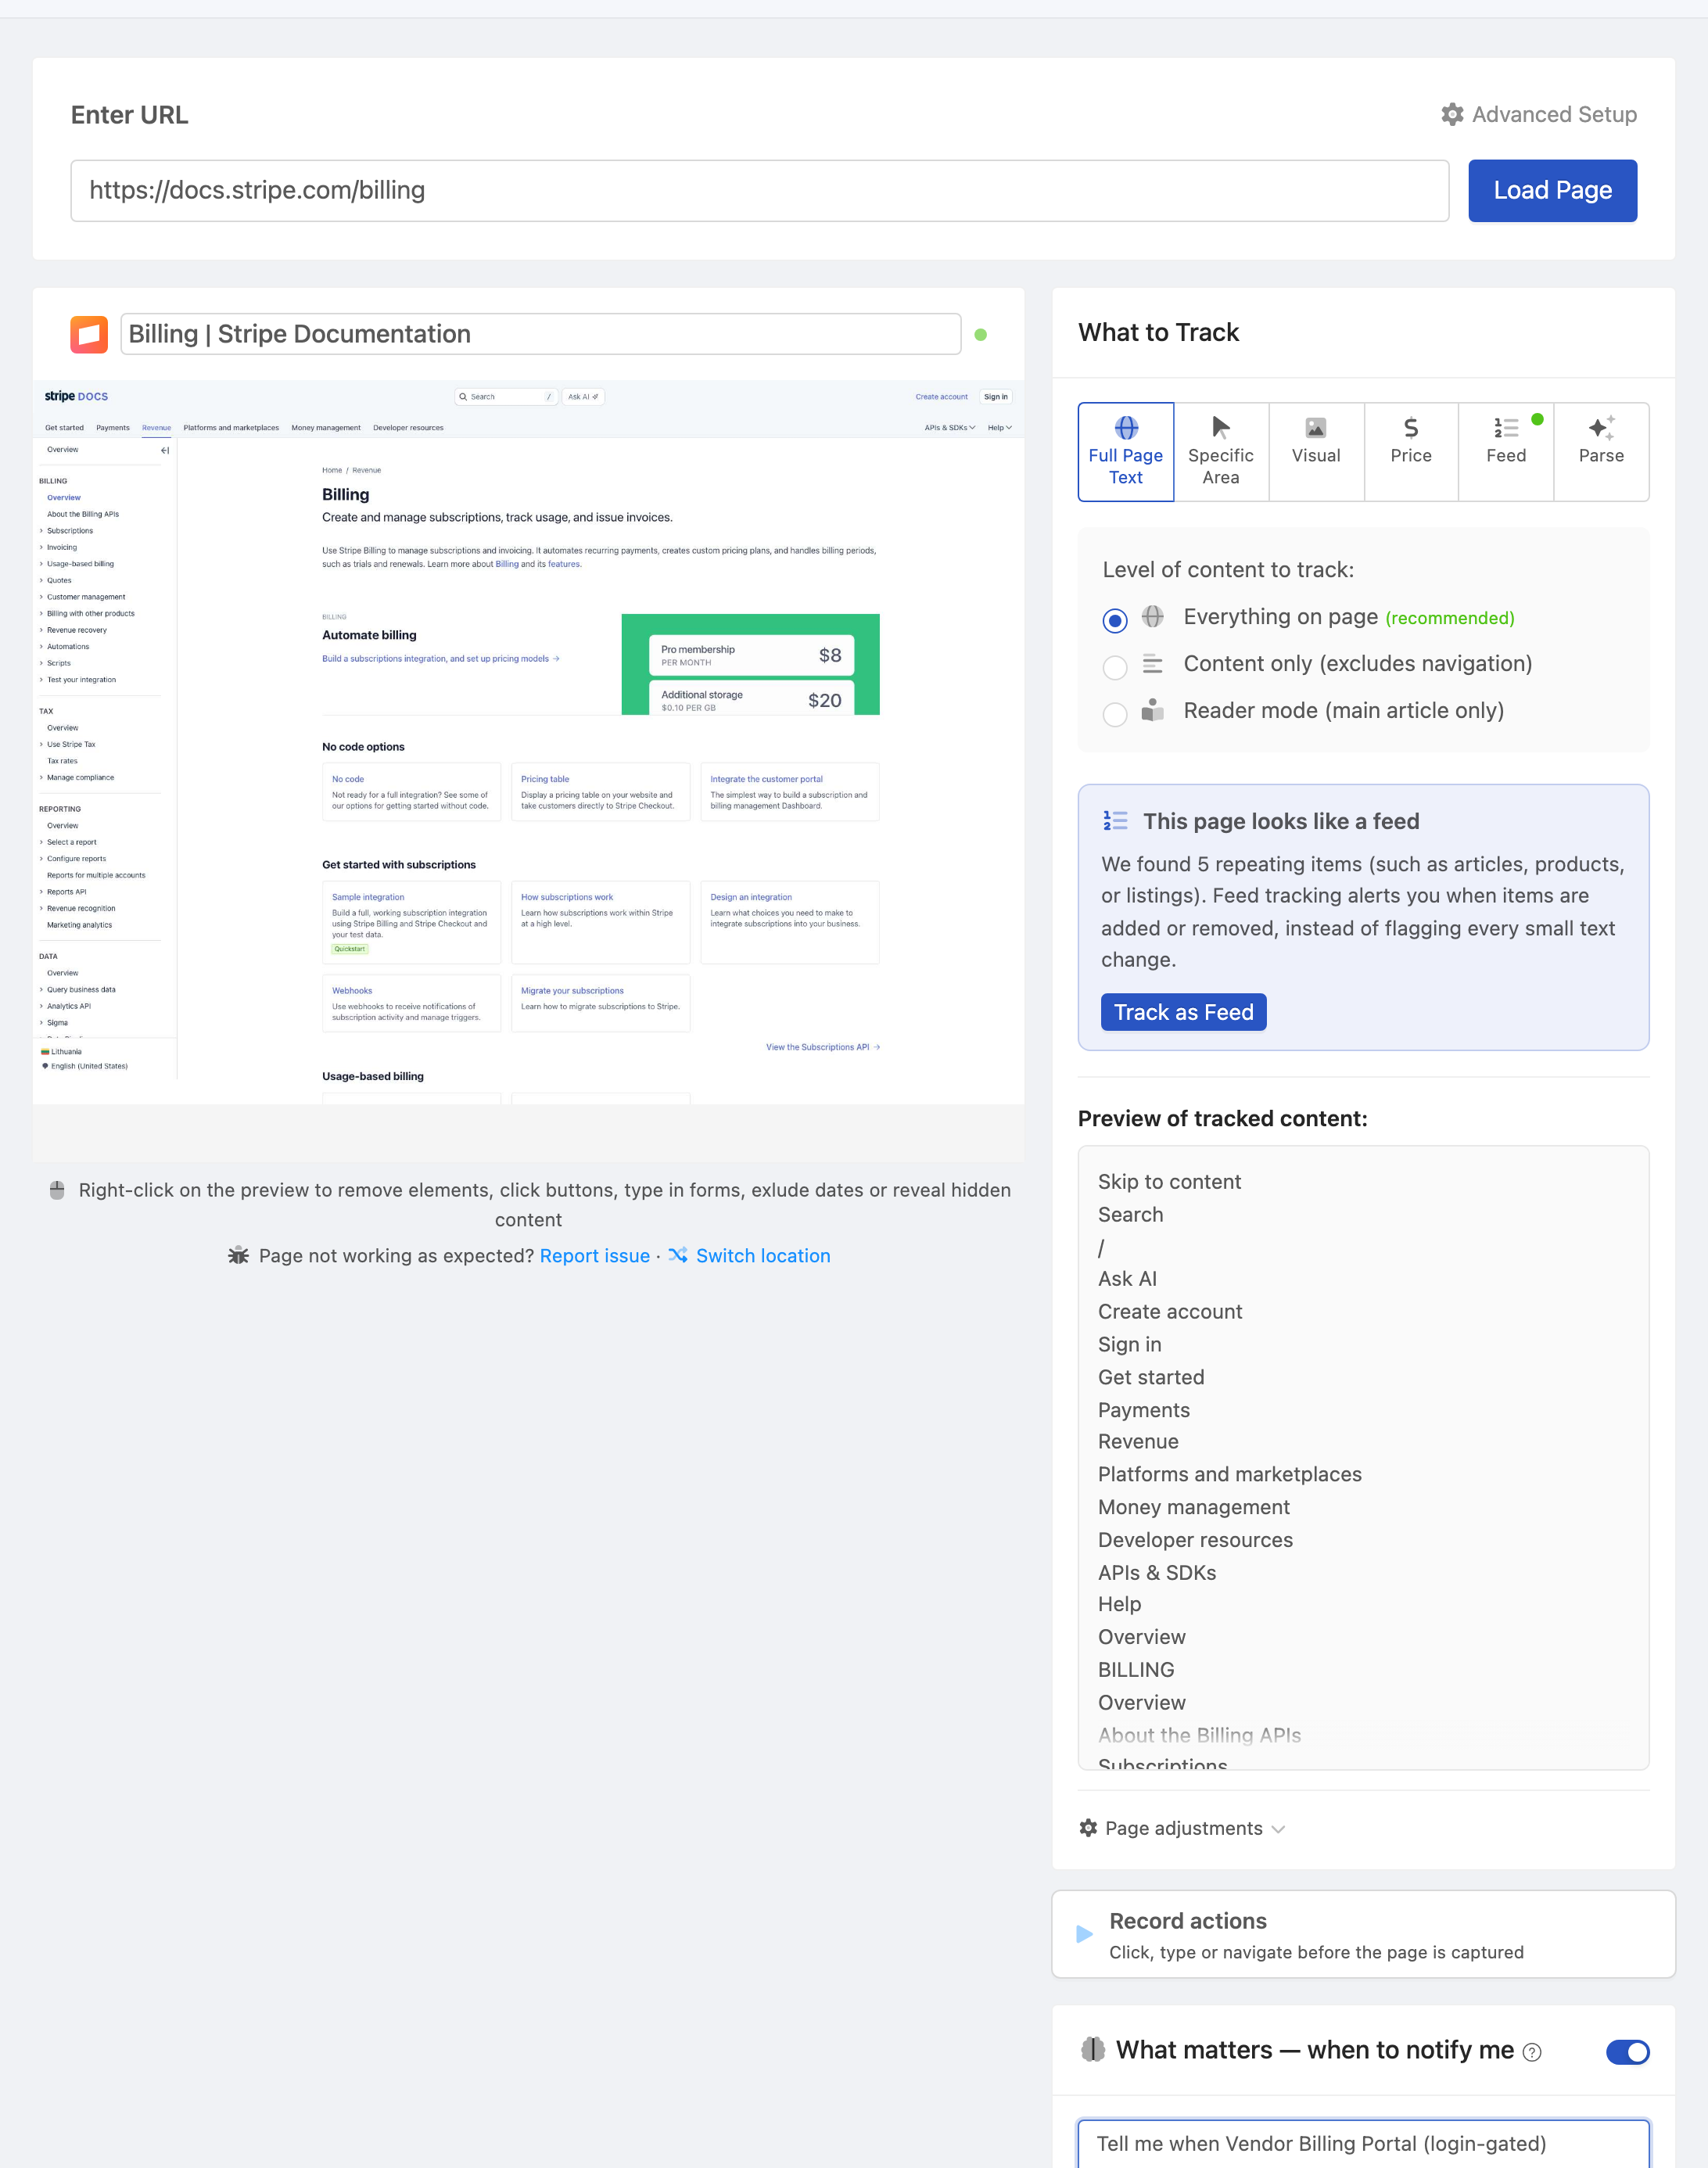Toggle the What matters notification switch

click(1627, 2052)
